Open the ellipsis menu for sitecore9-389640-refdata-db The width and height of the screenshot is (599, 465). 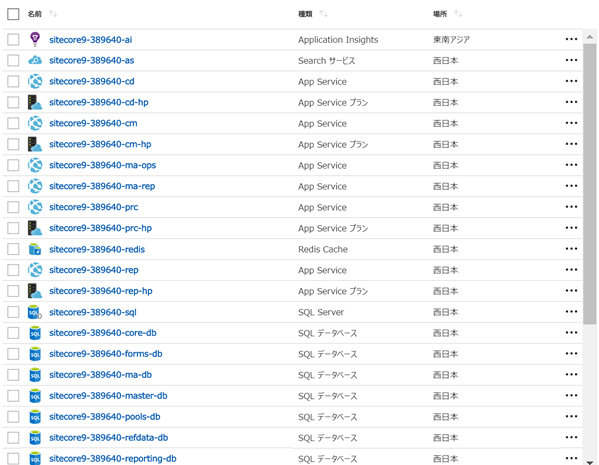(571, 437)
